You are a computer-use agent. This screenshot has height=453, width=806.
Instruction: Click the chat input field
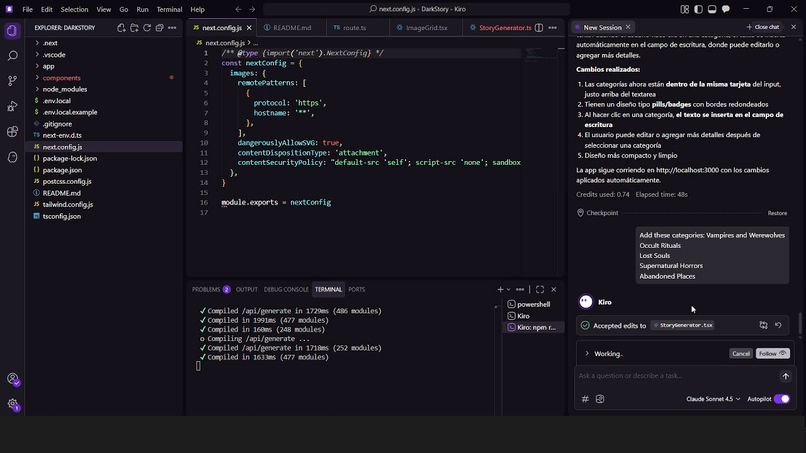coord(676,376)
